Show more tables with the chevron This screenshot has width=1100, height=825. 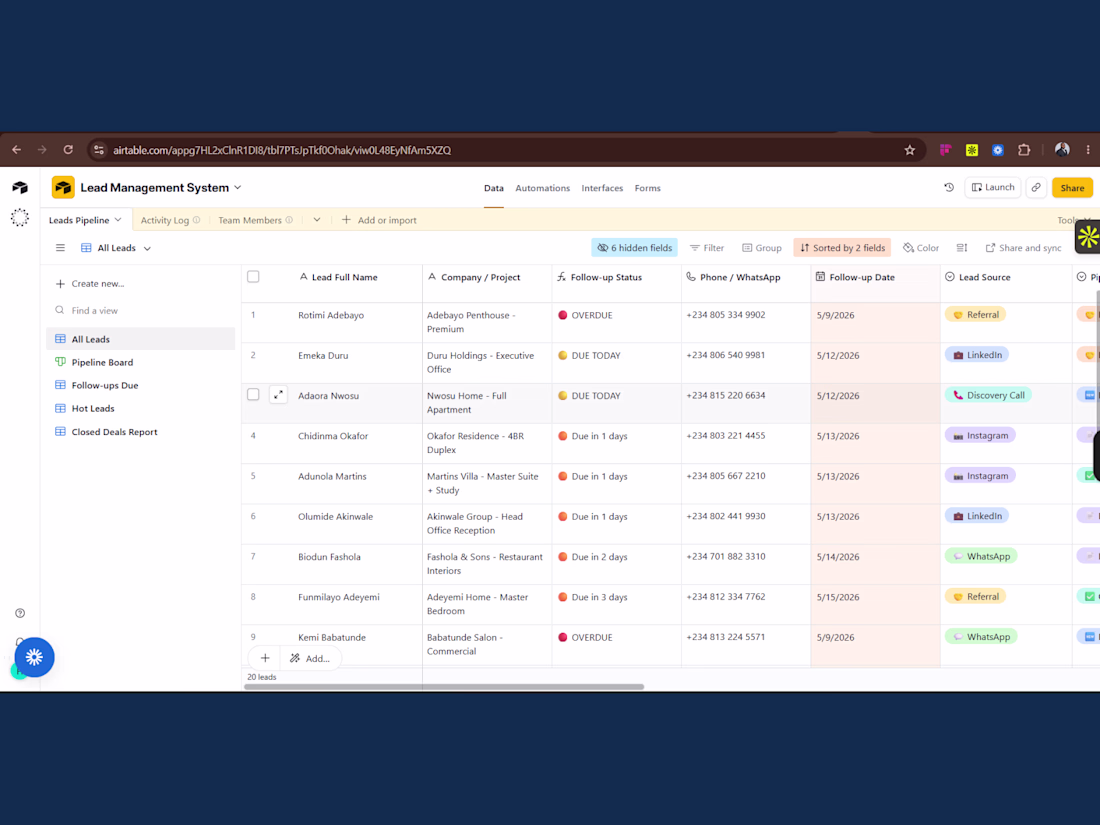[x=317, y=220]
